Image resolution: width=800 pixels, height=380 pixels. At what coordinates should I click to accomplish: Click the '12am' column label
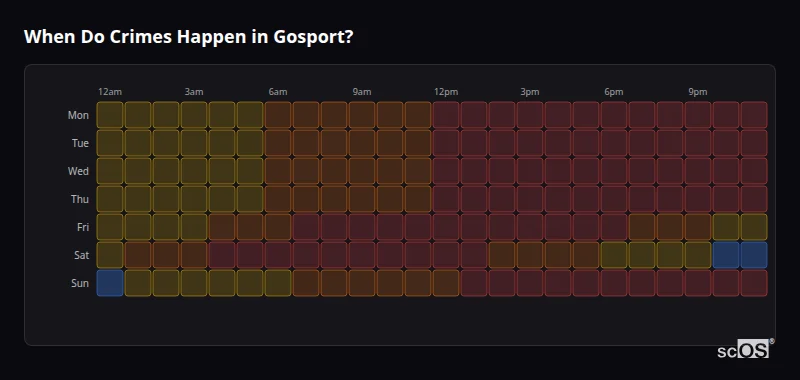point(110,92)
